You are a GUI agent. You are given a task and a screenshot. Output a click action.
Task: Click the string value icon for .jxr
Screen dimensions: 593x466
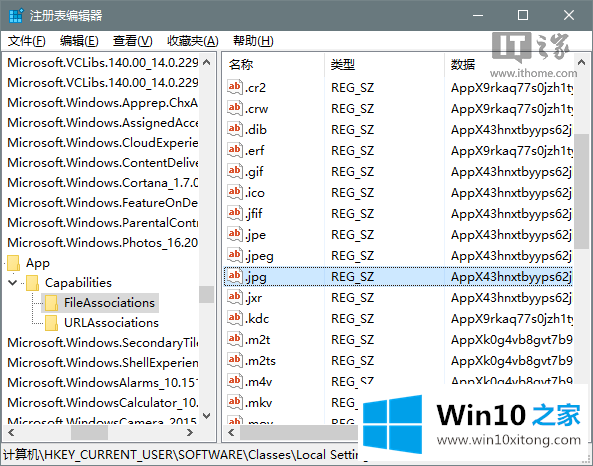[x=234, y=297]
